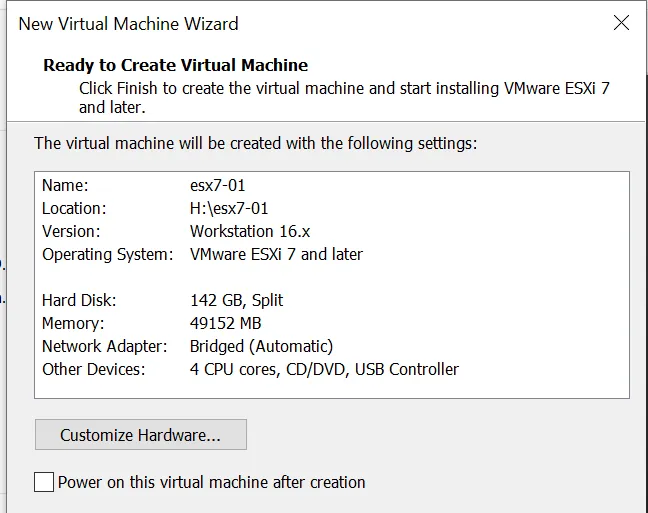Image resolution: width=648 pixels, height=513 pixels.
Task: Click the H:\esx7-01 location value
Action: click(229, 208)
